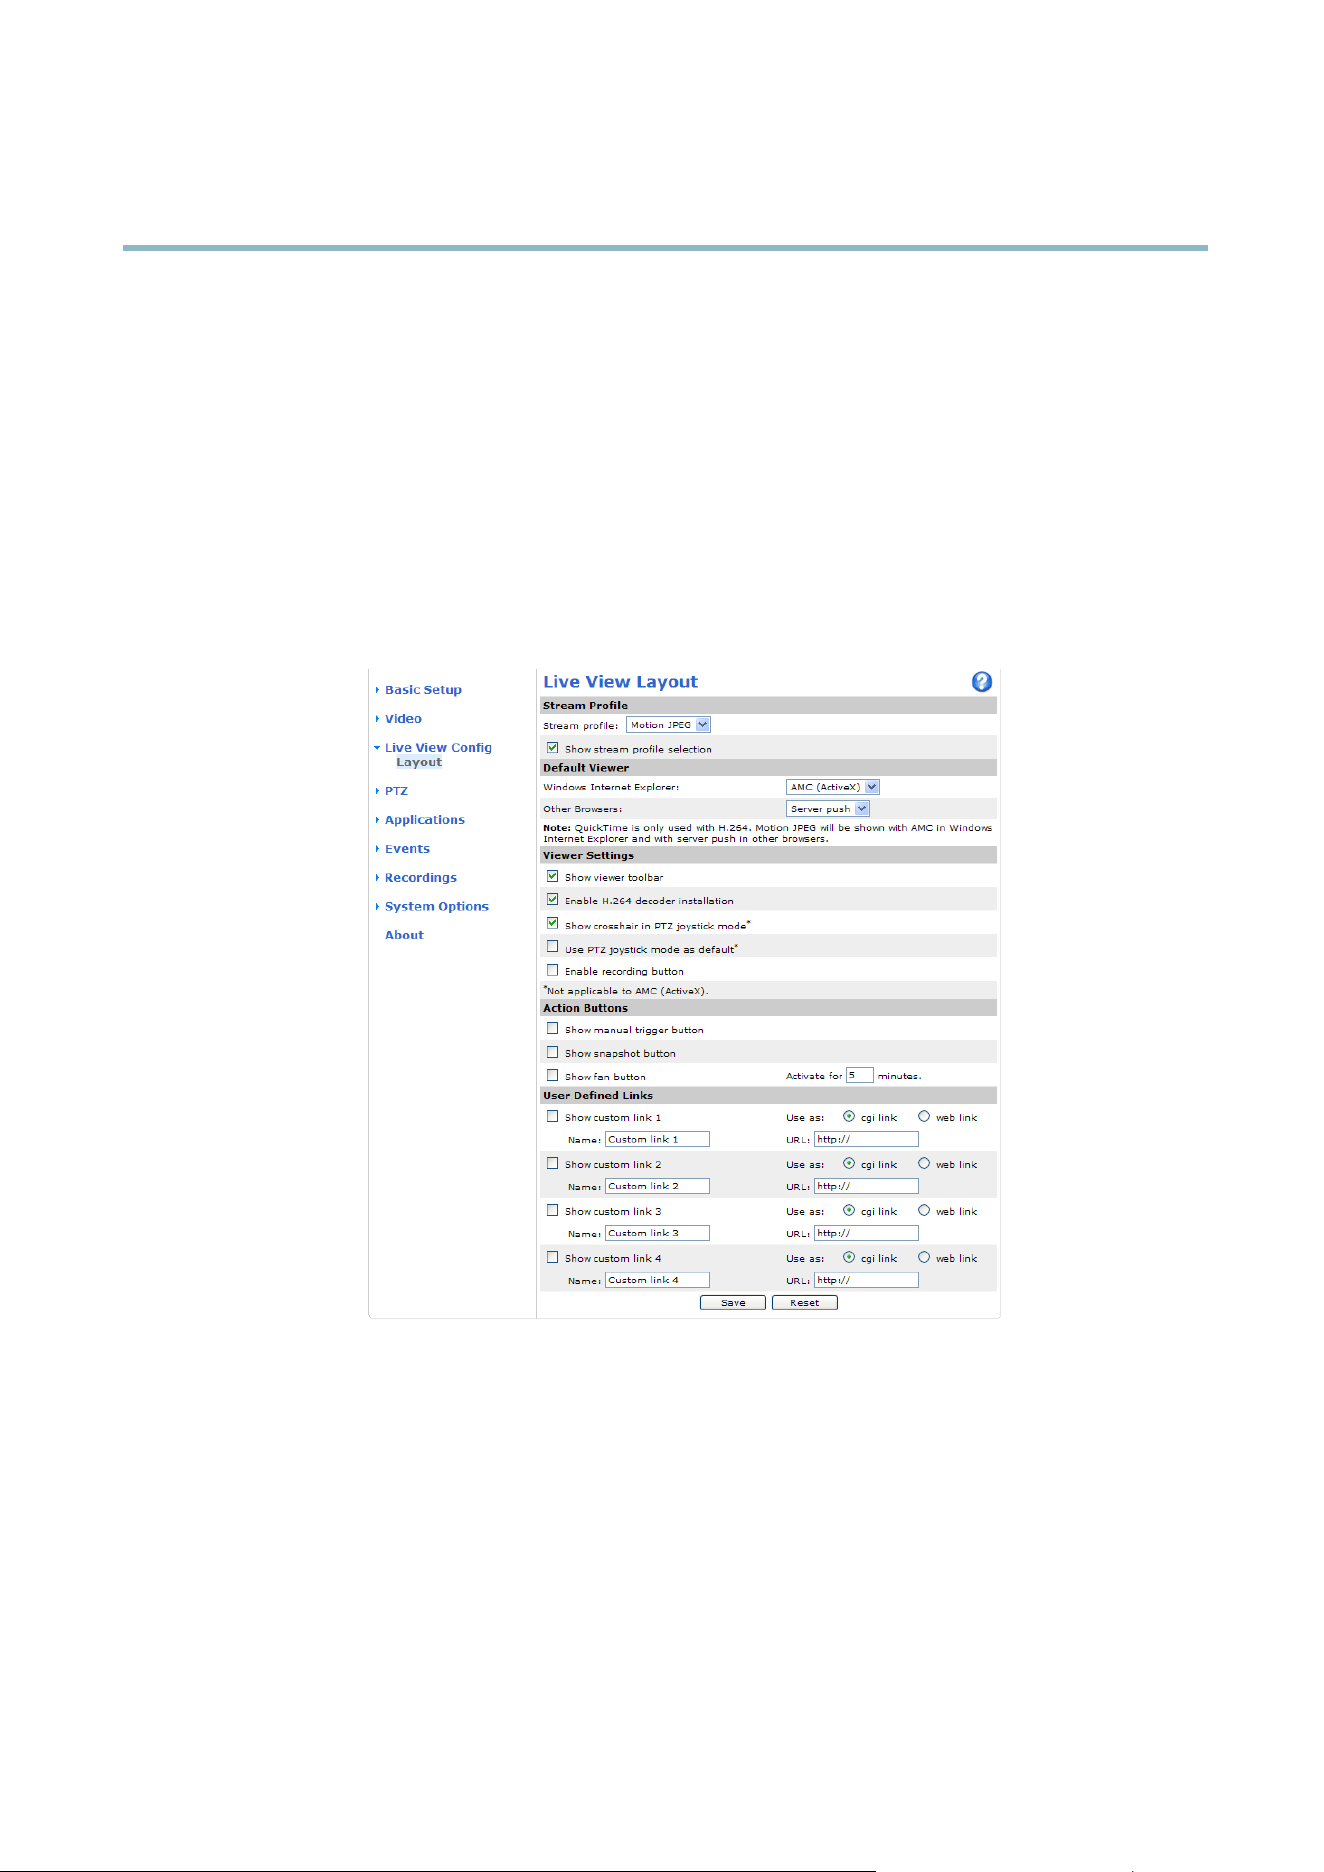
Task: Click the Custom link 4 name field
Action: [x=657, y=1280]
